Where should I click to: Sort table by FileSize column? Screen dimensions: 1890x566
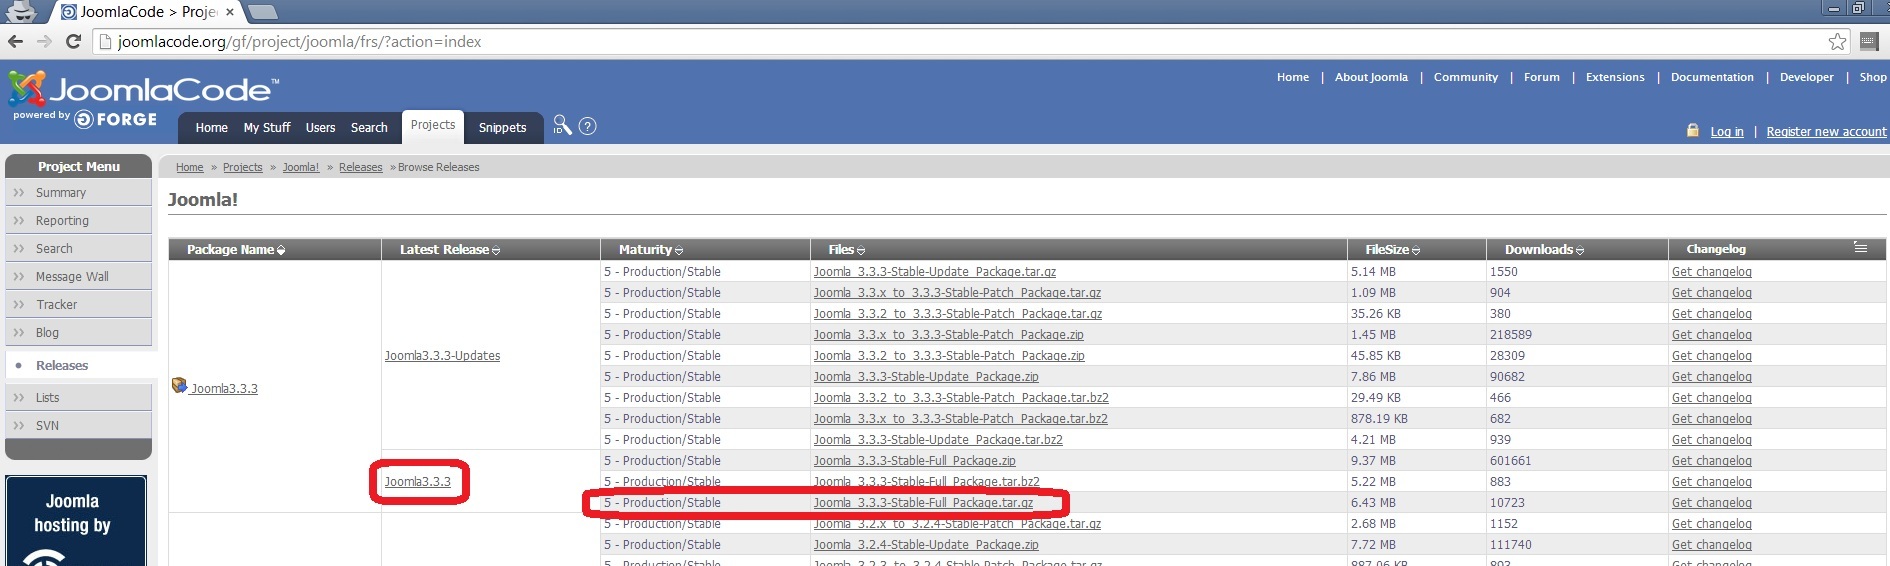[x=1392, y=250]
